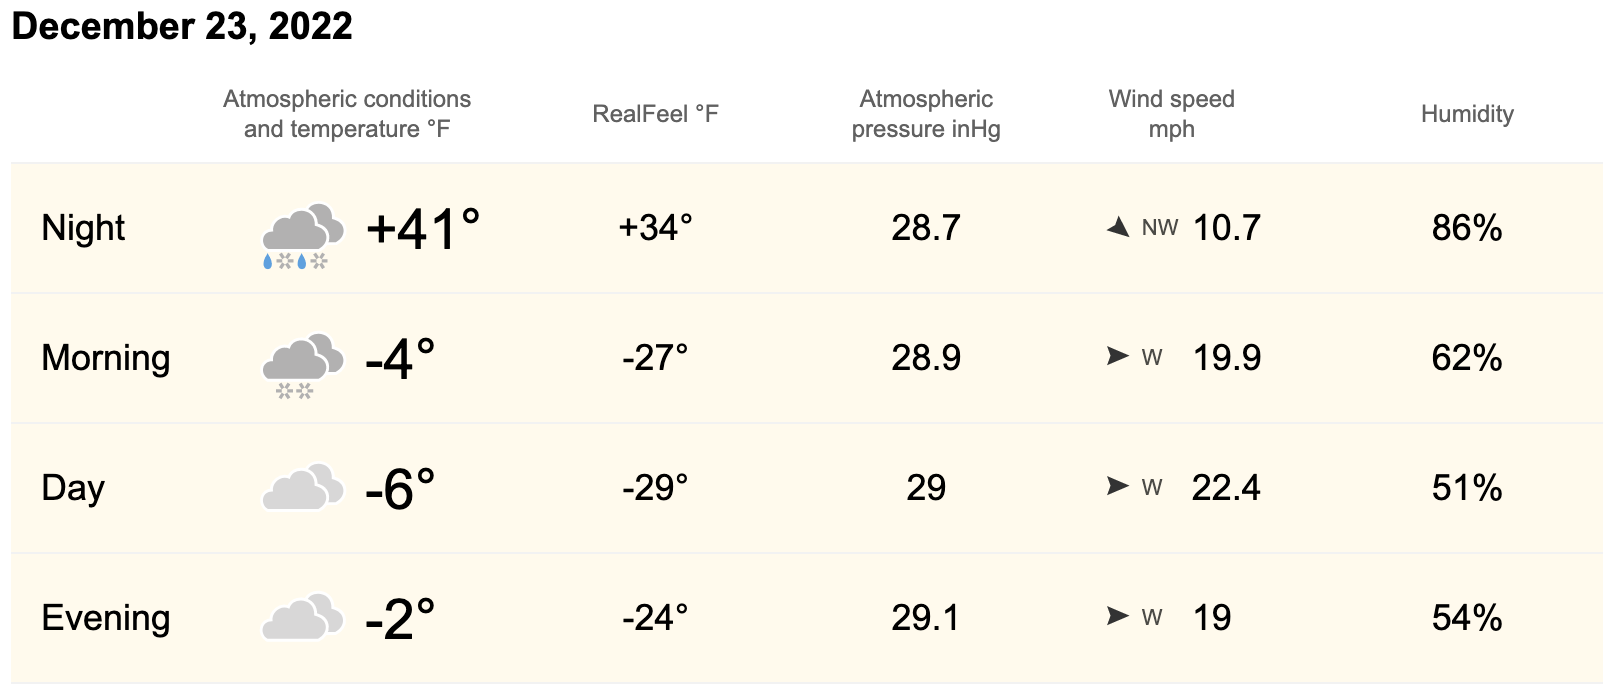Select the Morning row label
This screenshot has width=1614, height=694.
pos(106,358)
